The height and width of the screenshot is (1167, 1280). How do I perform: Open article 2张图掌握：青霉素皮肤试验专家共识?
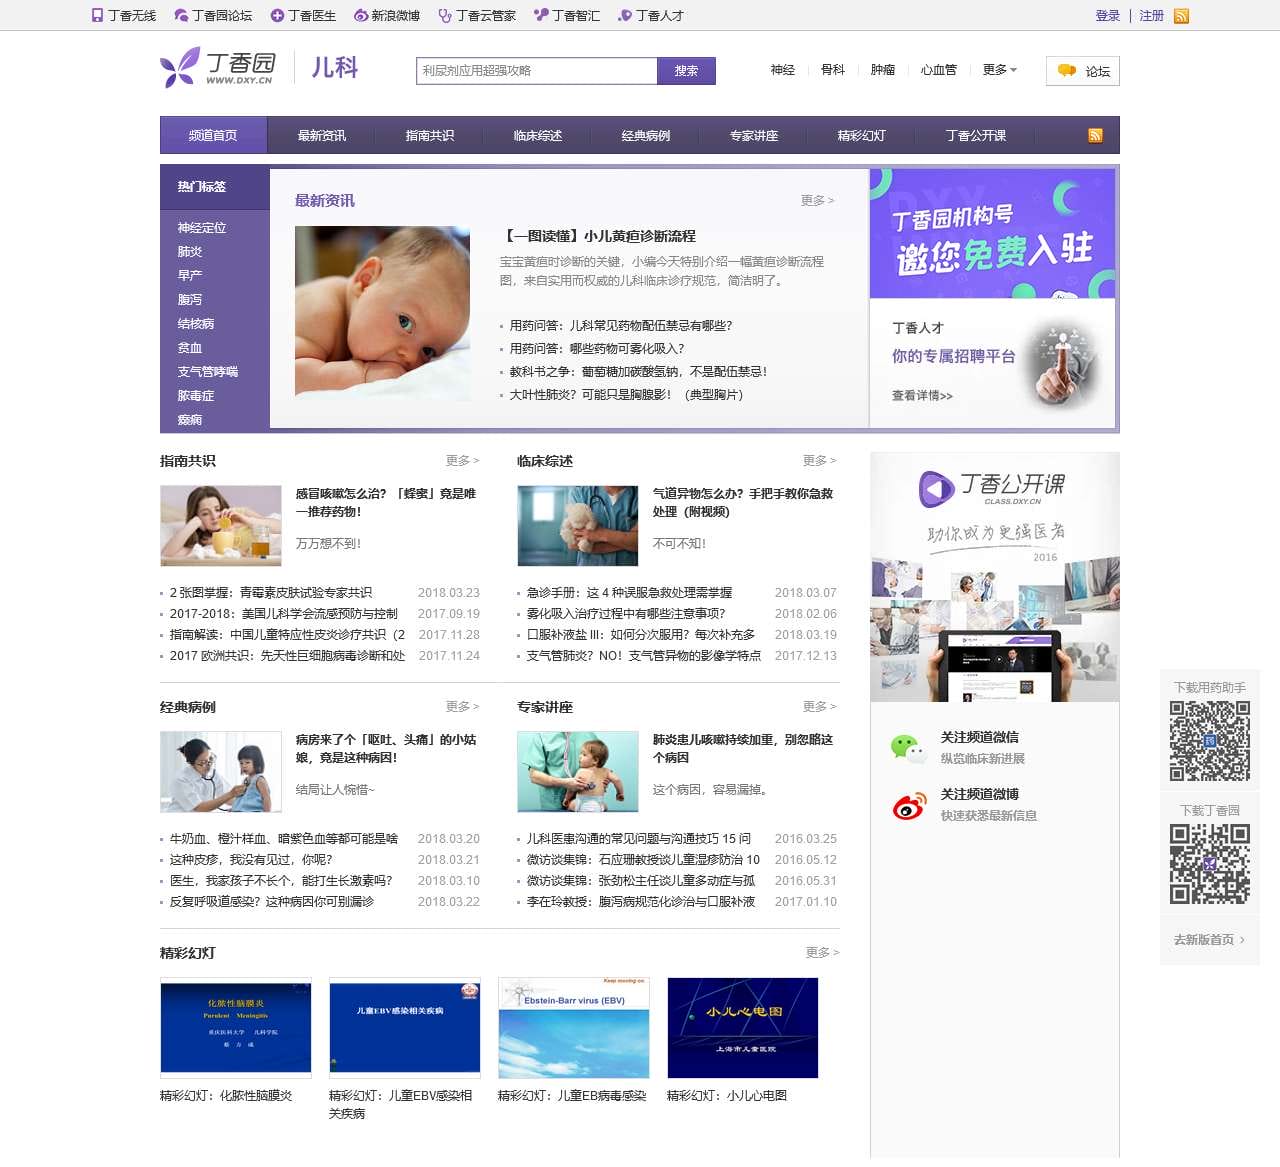click(x=271, y=592)
